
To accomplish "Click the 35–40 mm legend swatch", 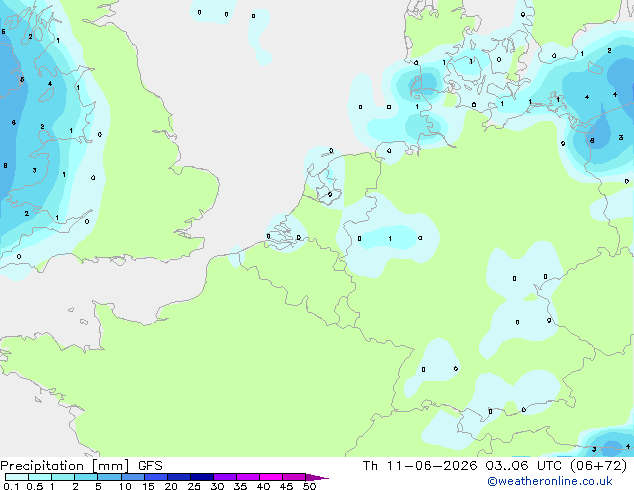I will click(x=247, y=477).
